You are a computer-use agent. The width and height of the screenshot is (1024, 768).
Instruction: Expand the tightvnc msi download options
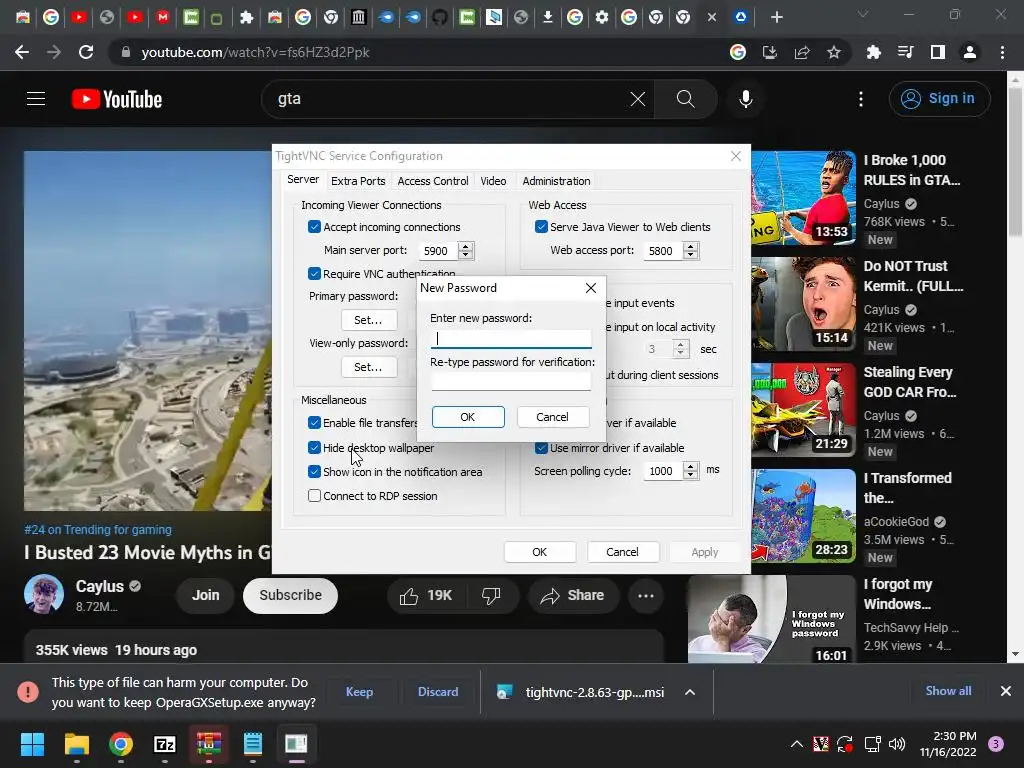coord(690,692)
